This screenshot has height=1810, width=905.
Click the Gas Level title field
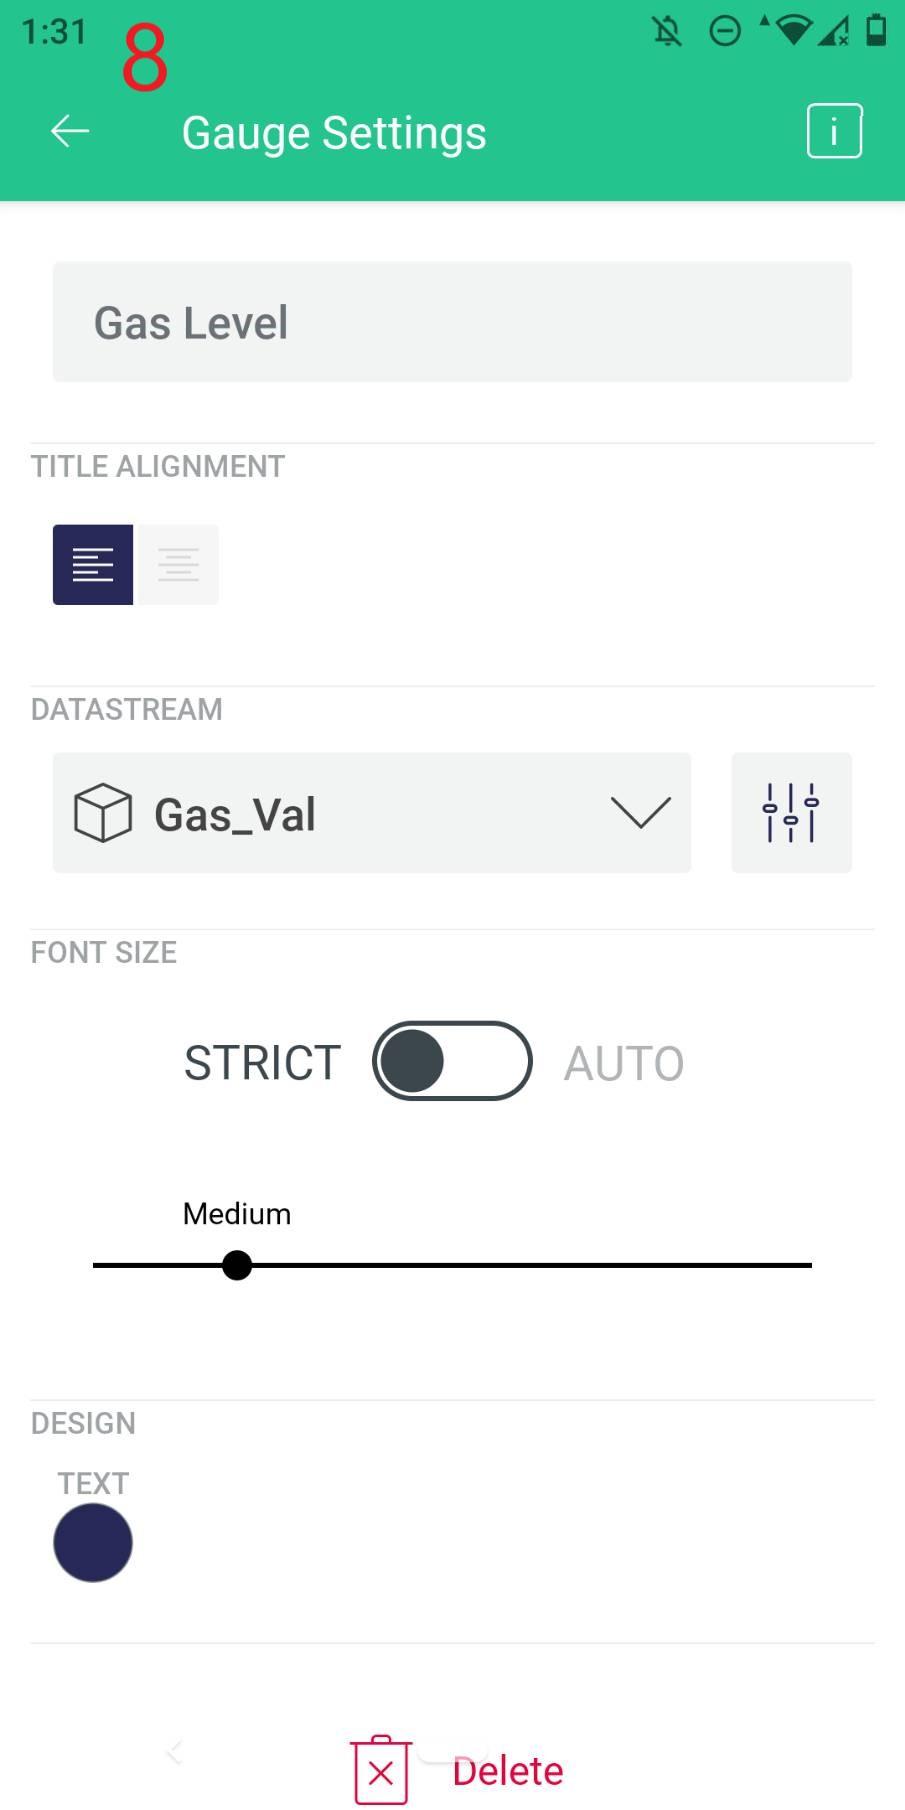[x=452, y=322]
